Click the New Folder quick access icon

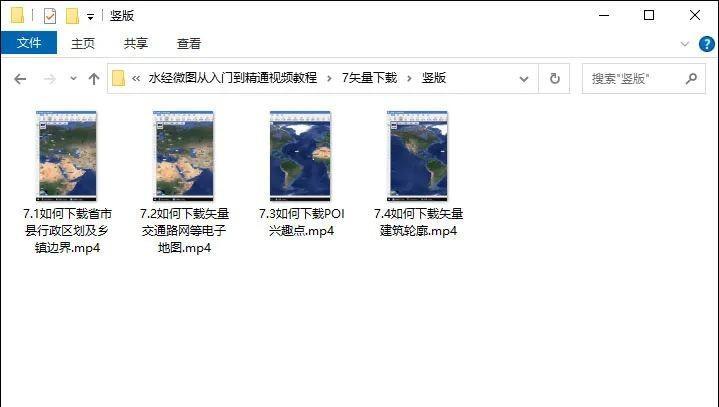(x=72, y=16)
